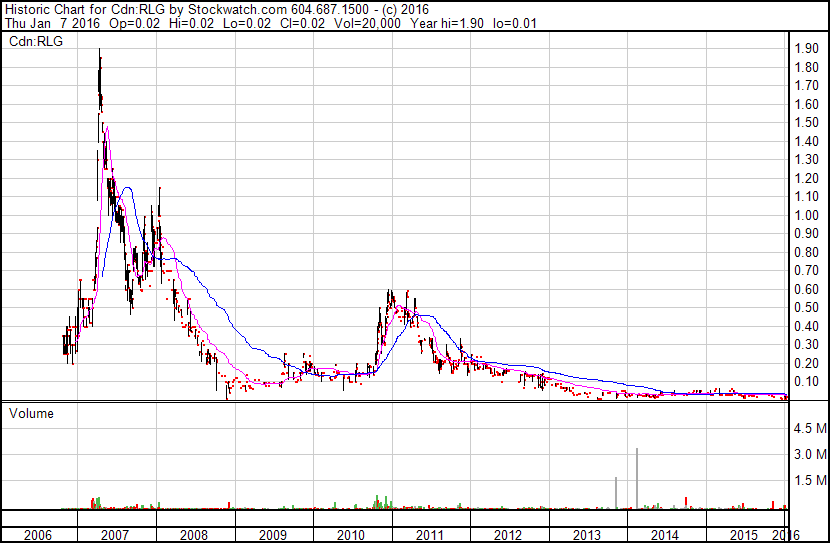830x543 pixels.
Task: Click the 0.10 price axis label
Action: [x=807, y=382]
